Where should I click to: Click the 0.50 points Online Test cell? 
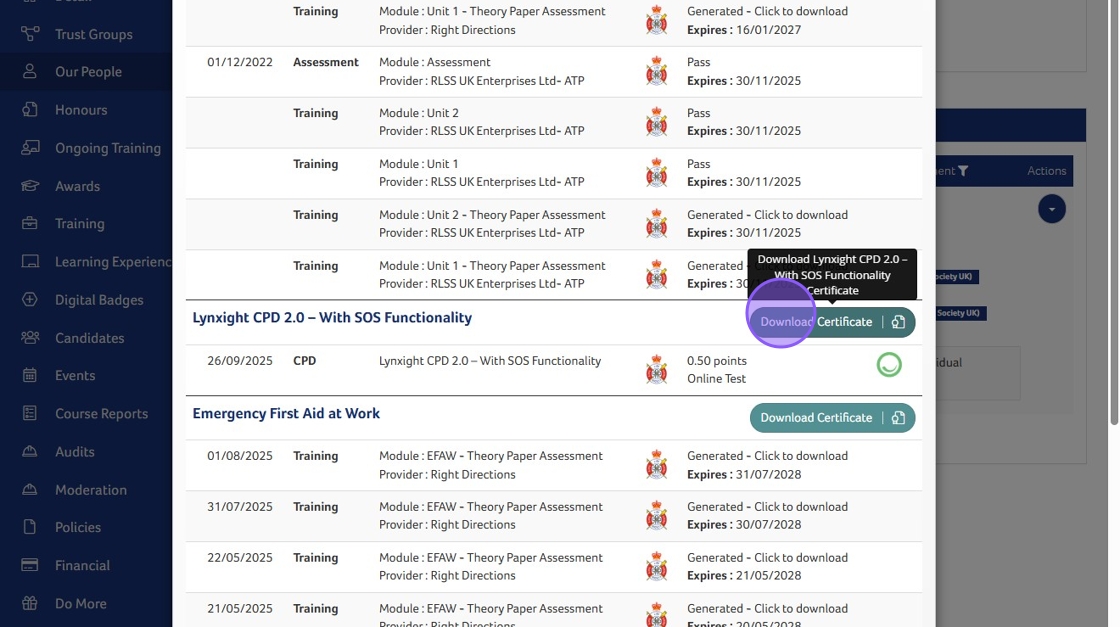click(x=717, y=370)
